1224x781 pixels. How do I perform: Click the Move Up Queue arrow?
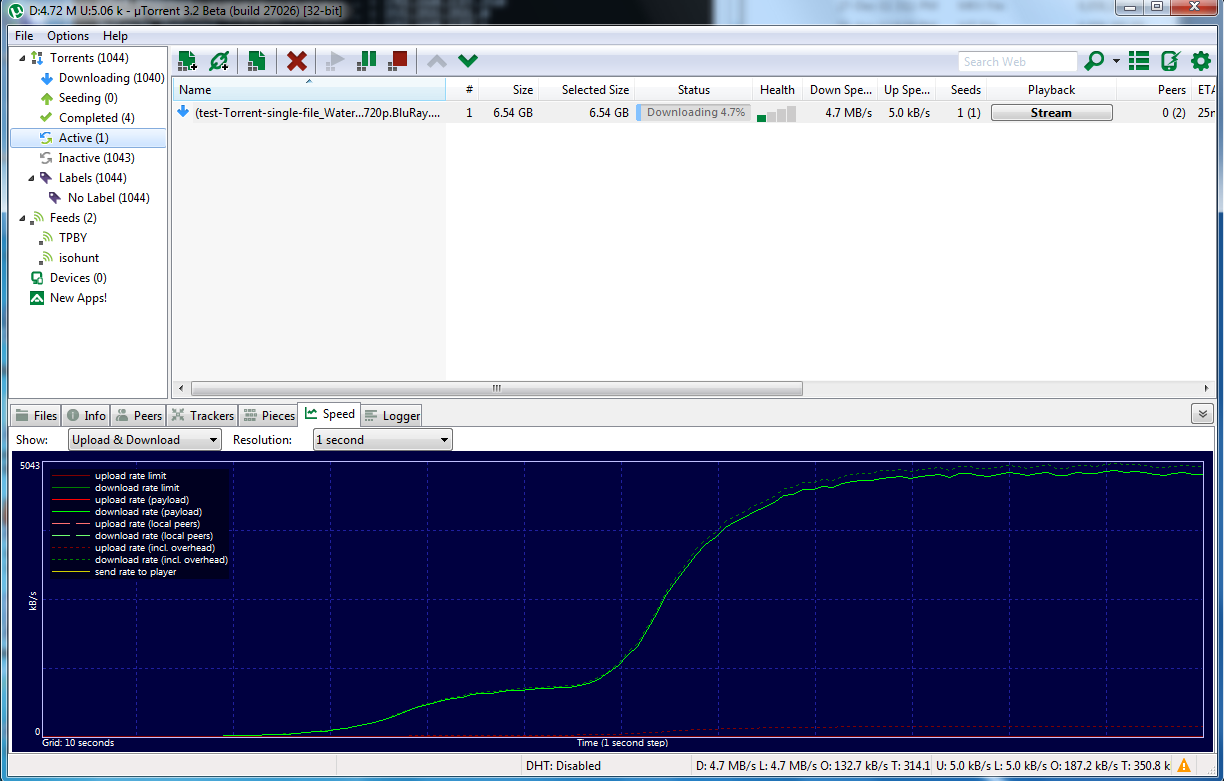pyautogui.click(x=436, y=62)
